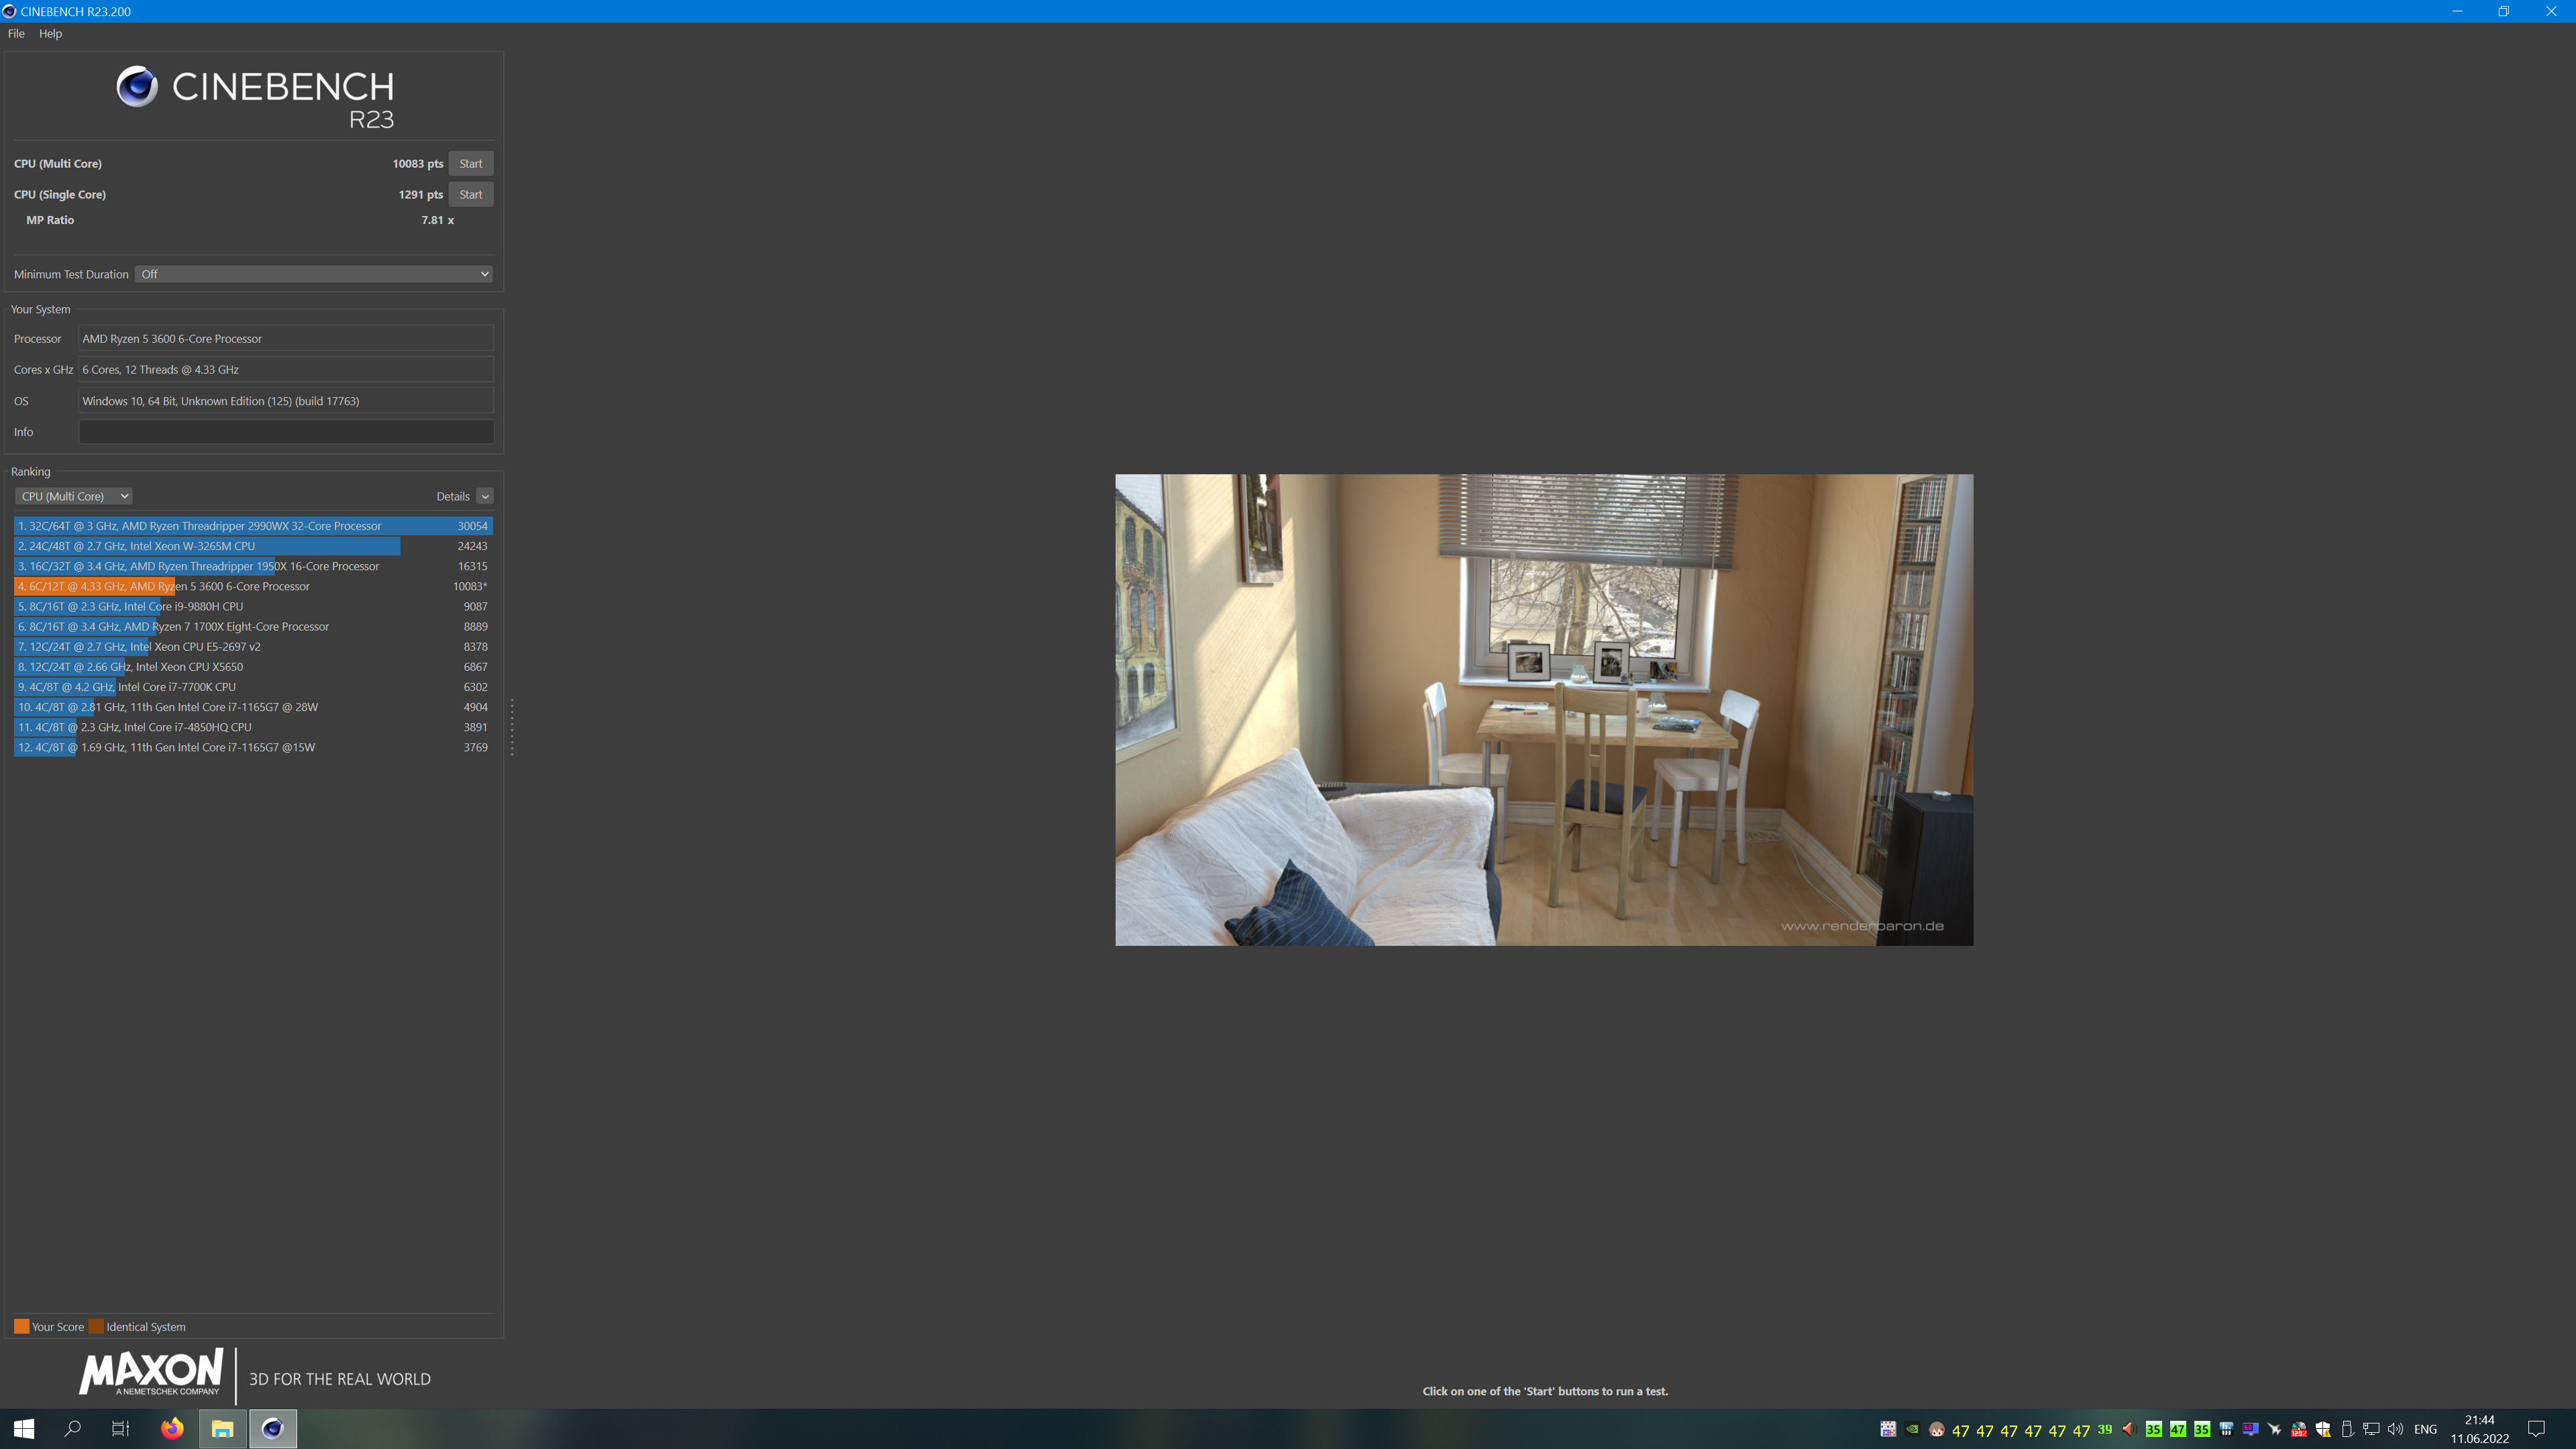Open the Minimum Test Duration dropdown
The image size is (2576, 1449).
314,274
